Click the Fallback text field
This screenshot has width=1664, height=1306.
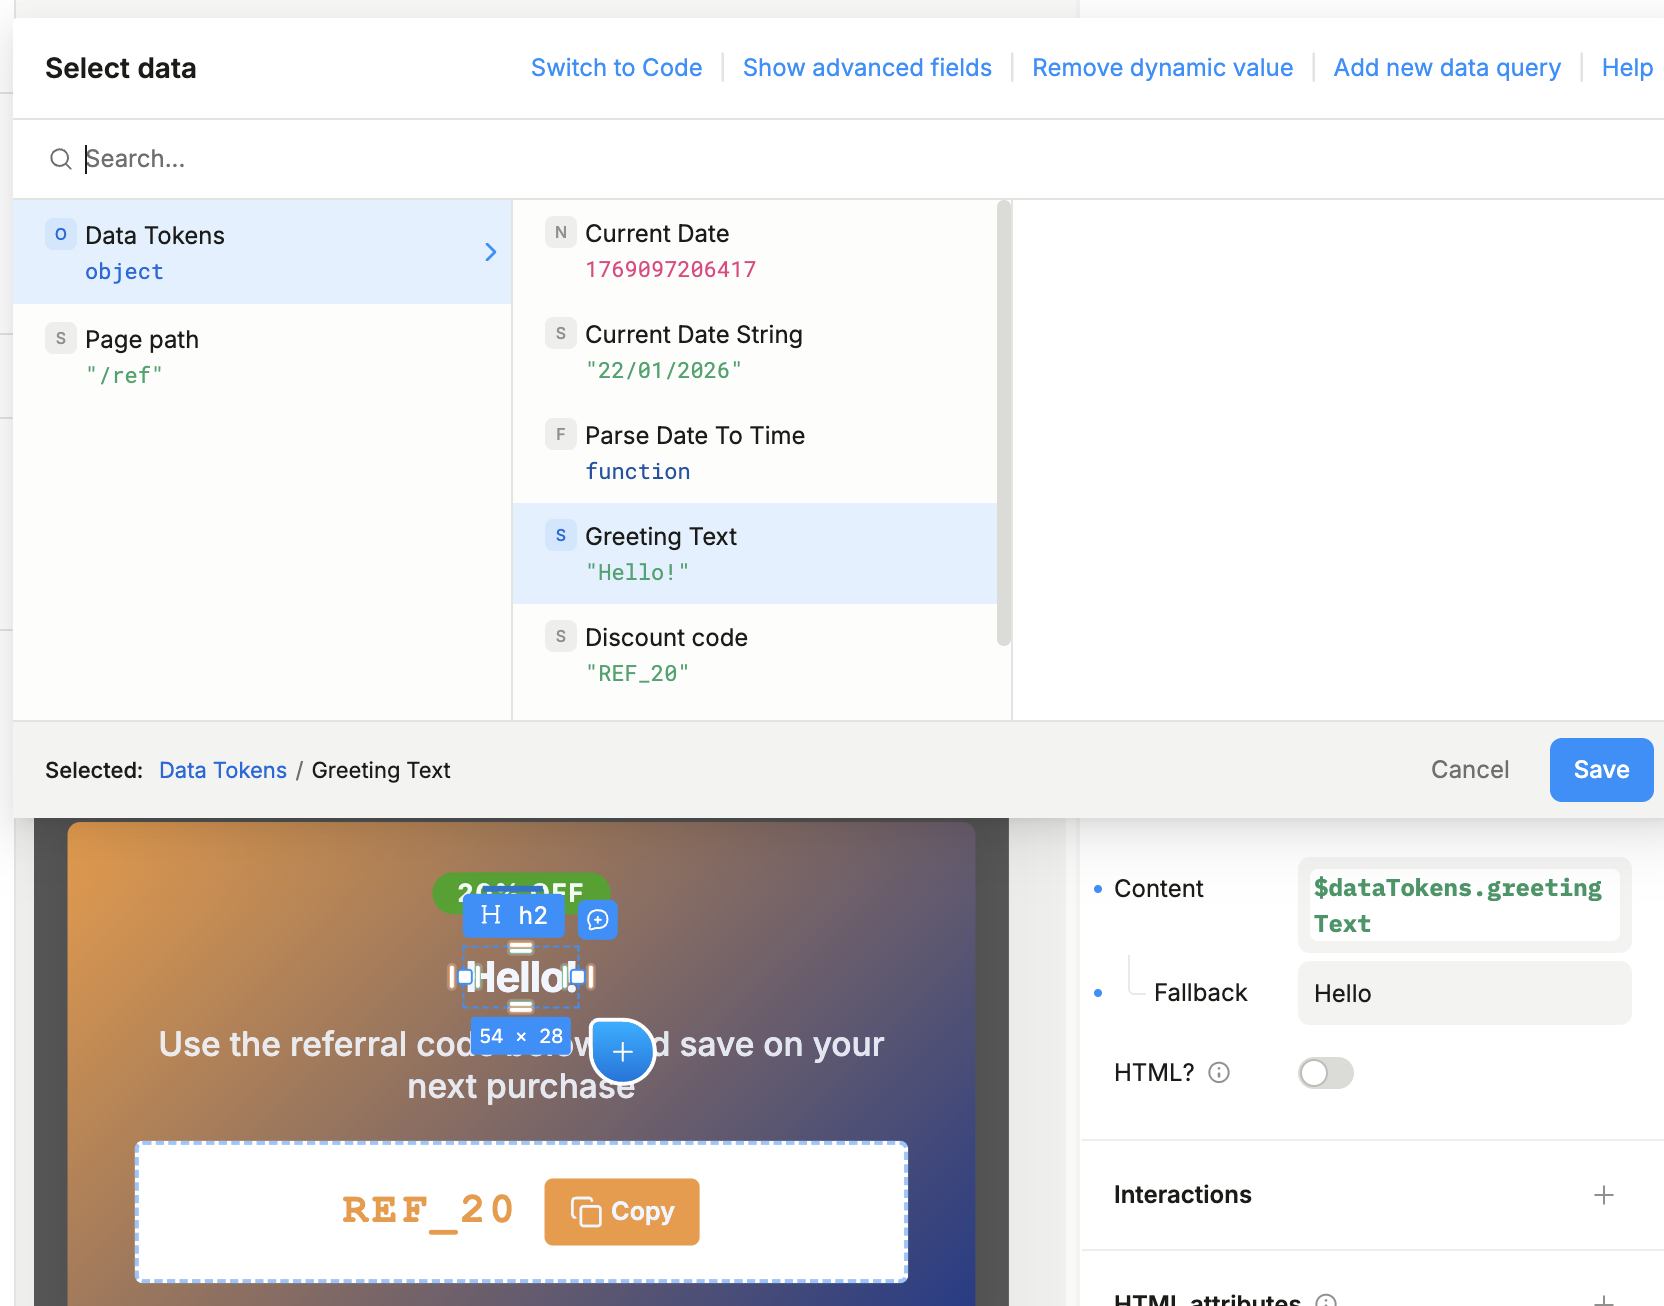pos(1463,993)
